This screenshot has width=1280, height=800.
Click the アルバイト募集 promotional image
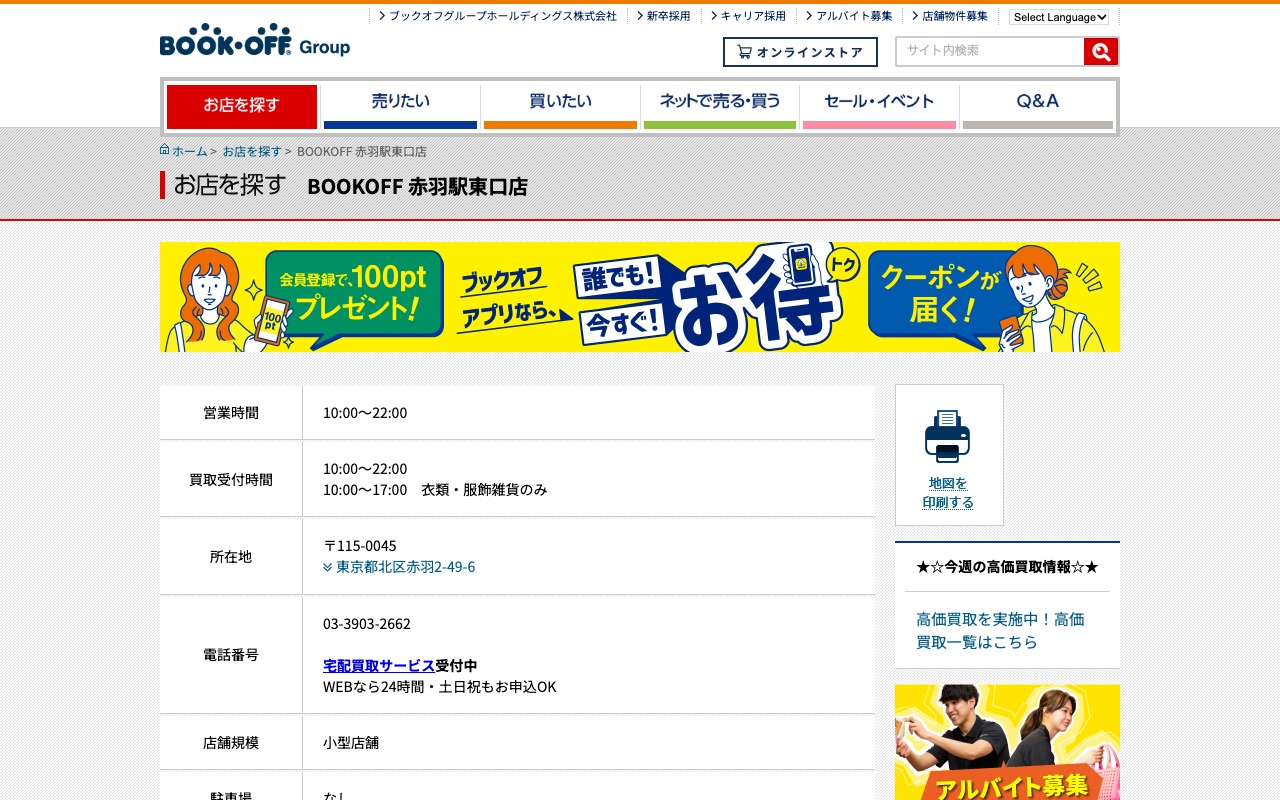pyautogui.click(x=1007, y=742)
